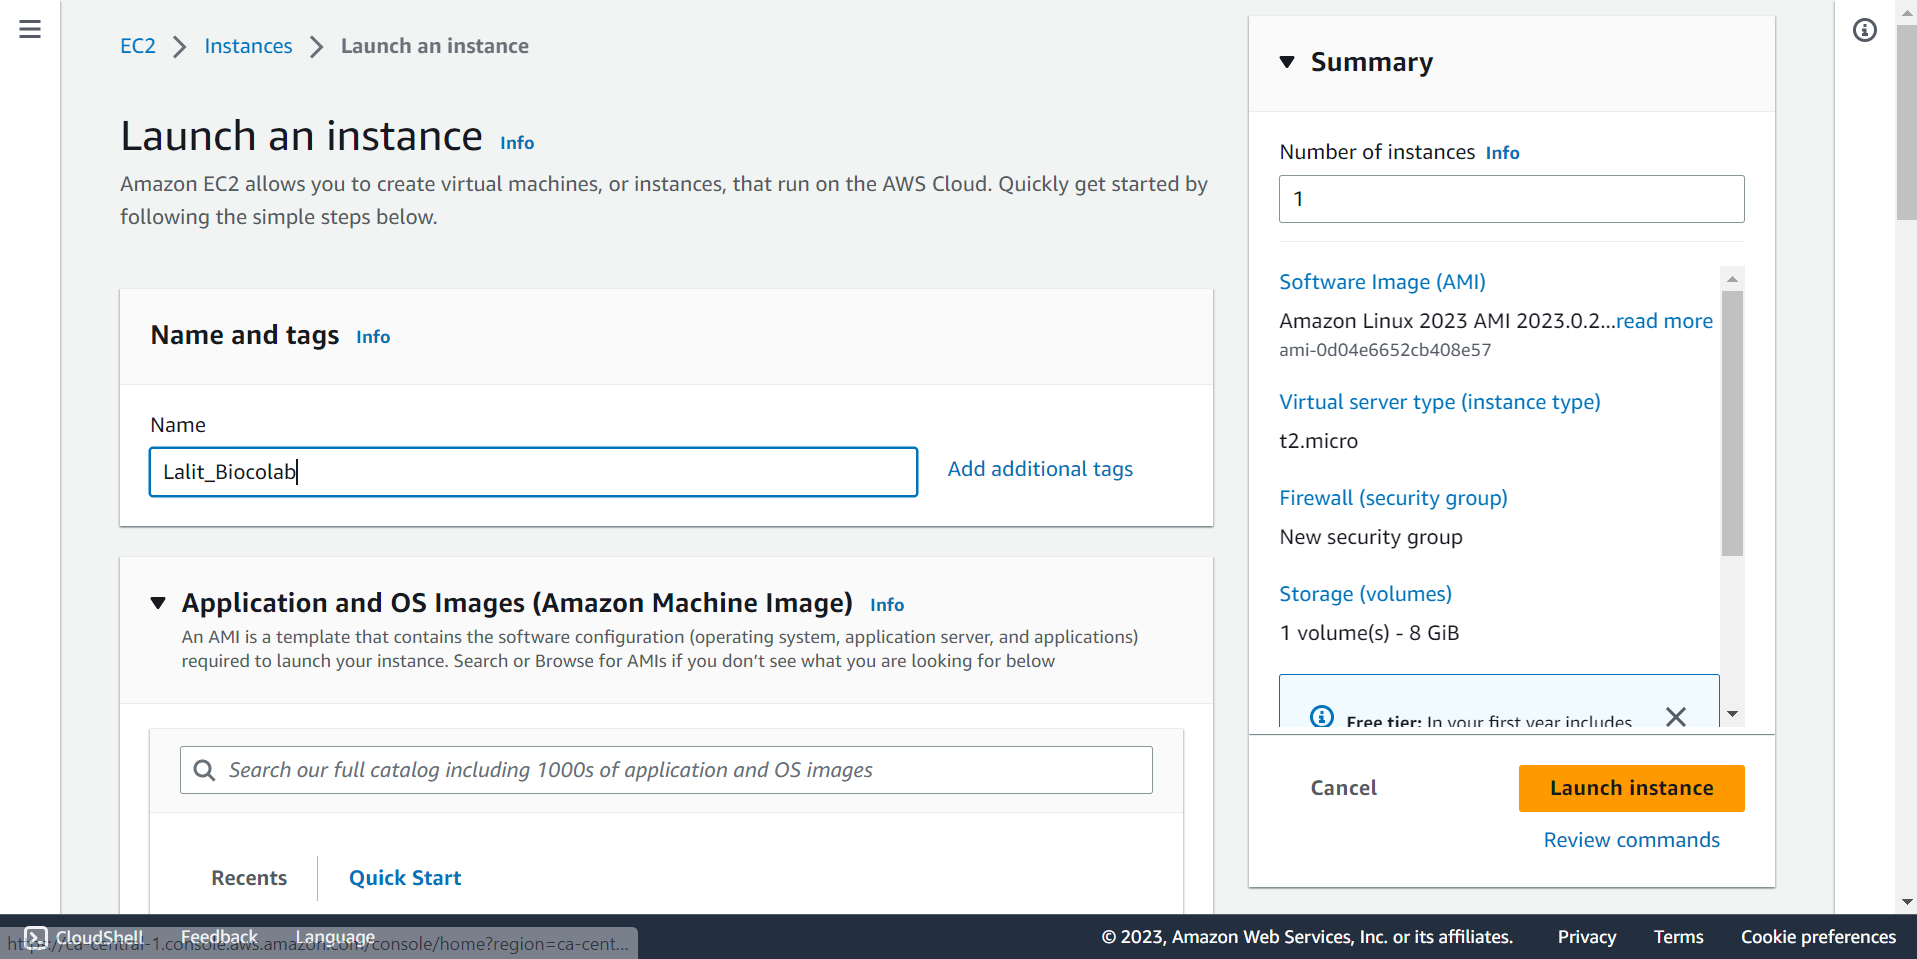Open Terms footer link
The height and width of the screenshot is (959, 1917).
(1678, 937)
